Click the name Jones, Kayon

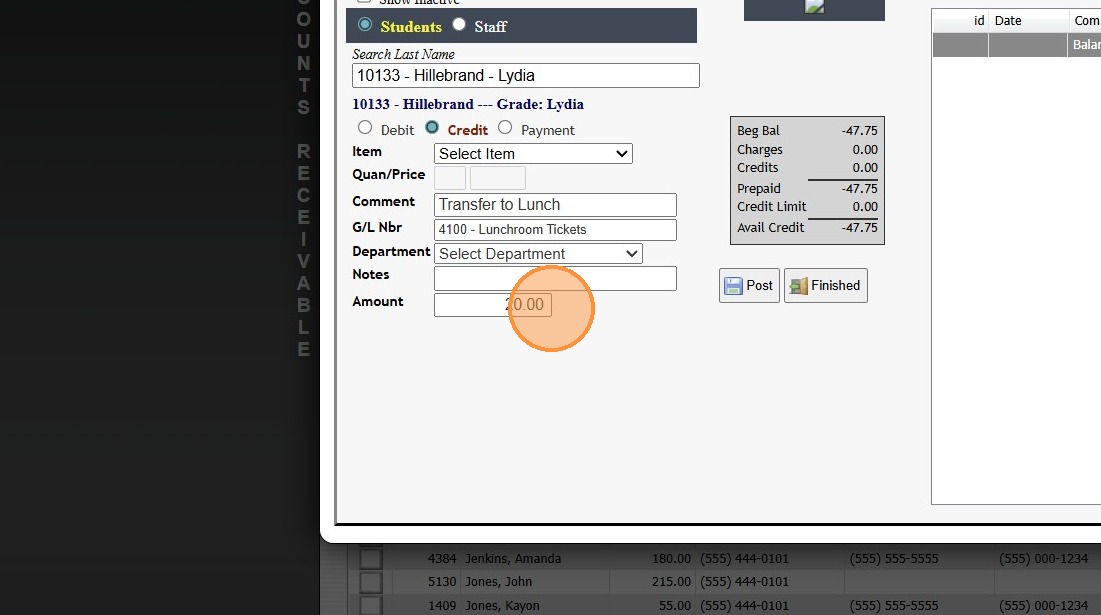coord(502,605)
